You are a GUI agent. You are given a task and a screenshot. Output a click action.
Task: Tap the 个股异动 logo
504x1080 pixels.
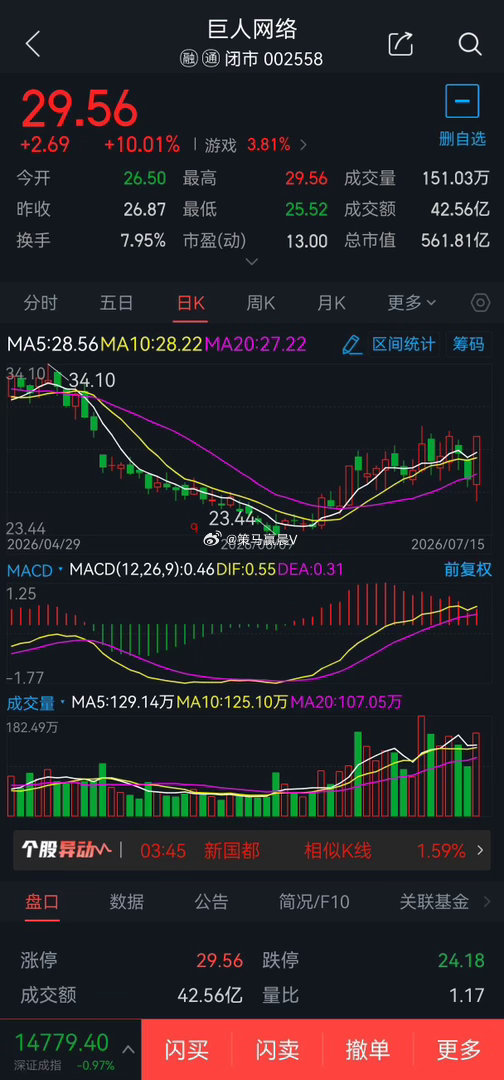click(66, 850)
